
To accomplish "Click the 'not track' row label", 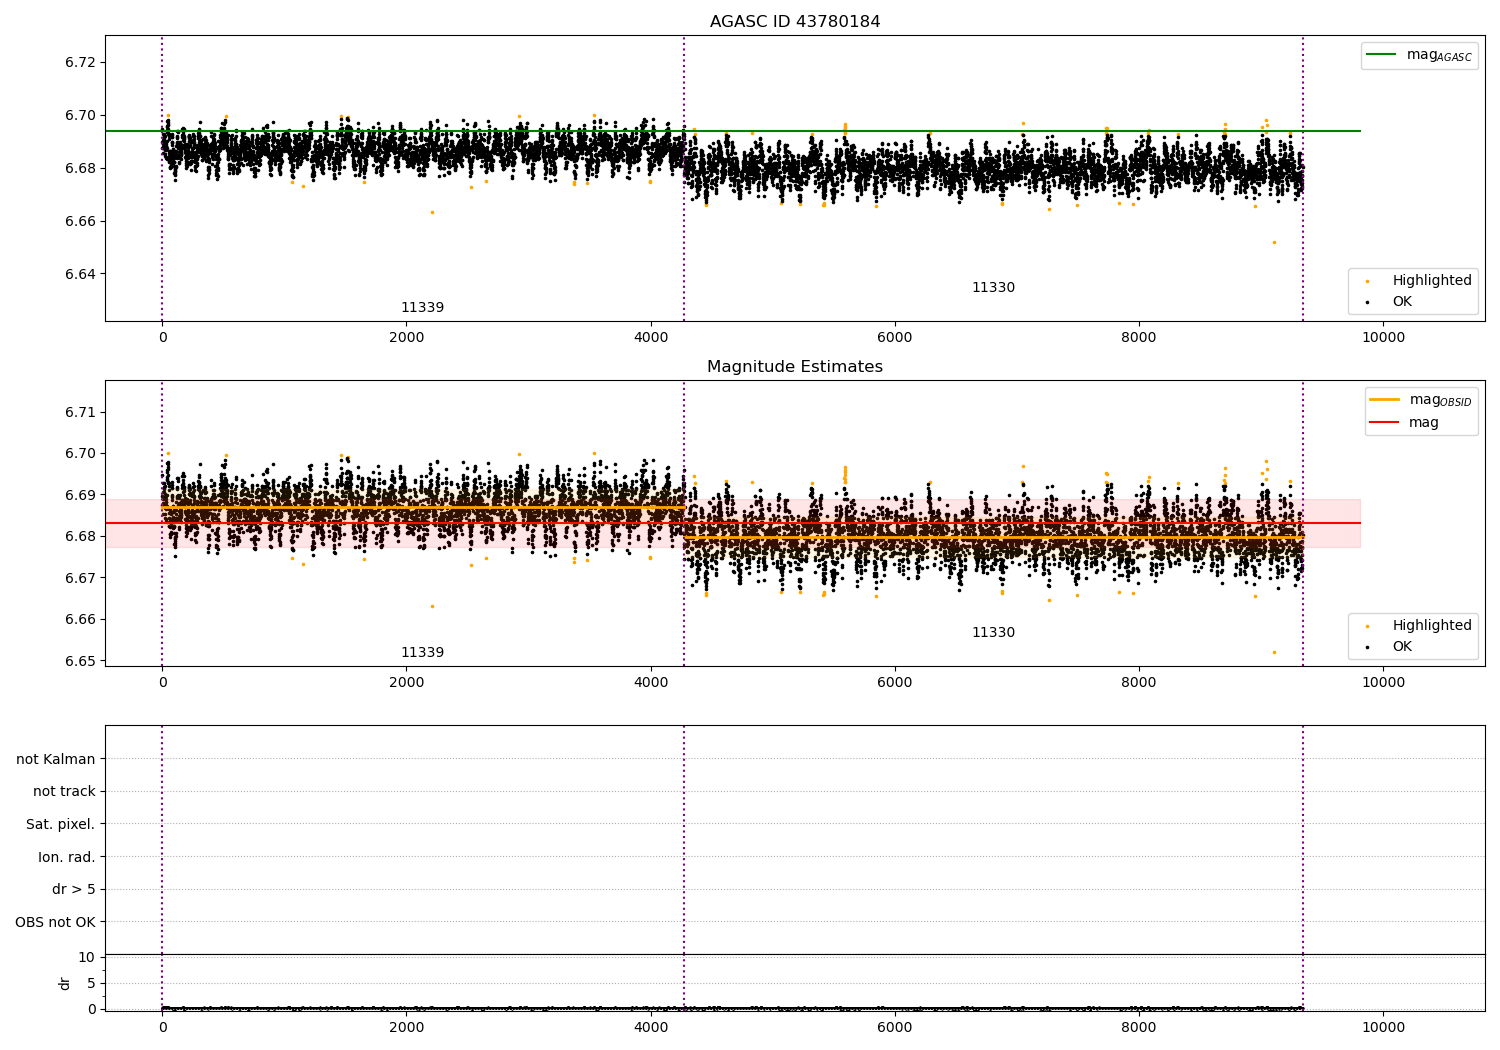I will click(x=64, y=792).
